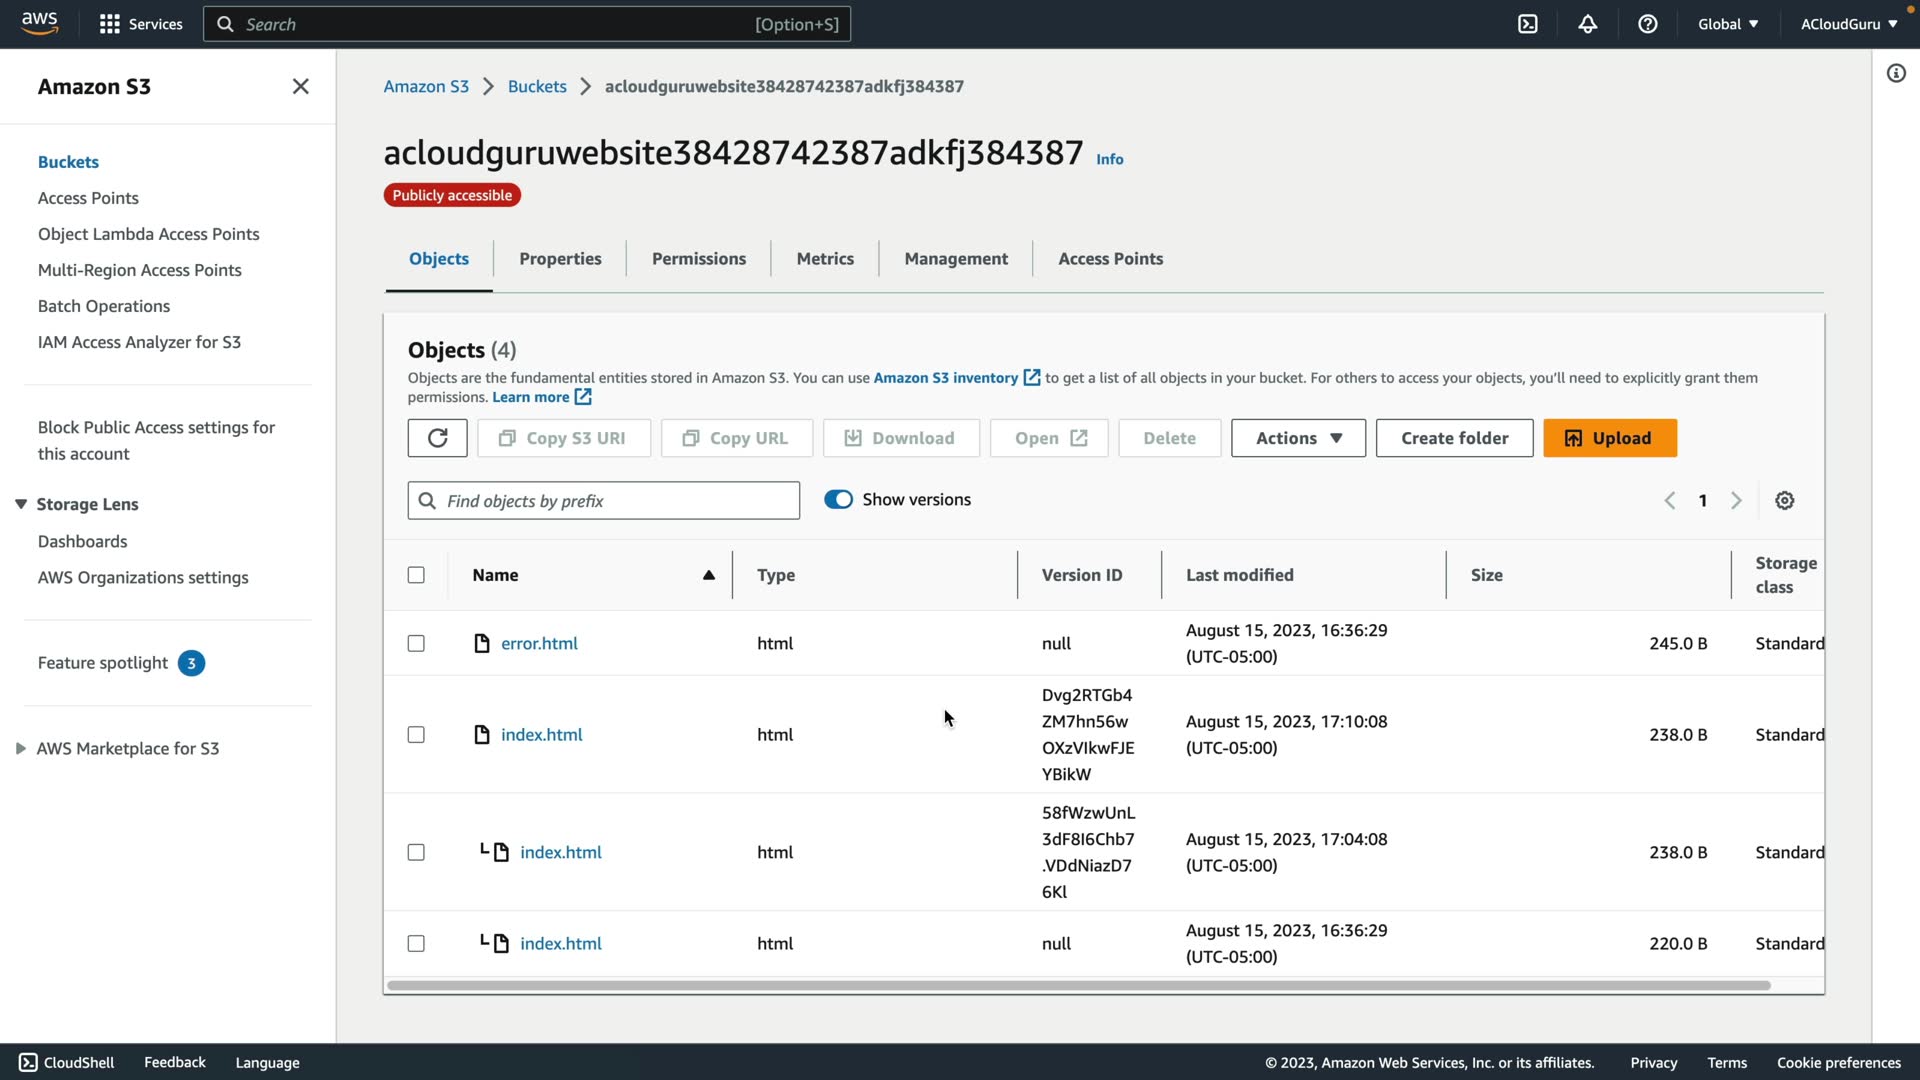Click the info panel icon at right edge
The width and height of the screenshot is (1920, 1080).
[1895, 73]
